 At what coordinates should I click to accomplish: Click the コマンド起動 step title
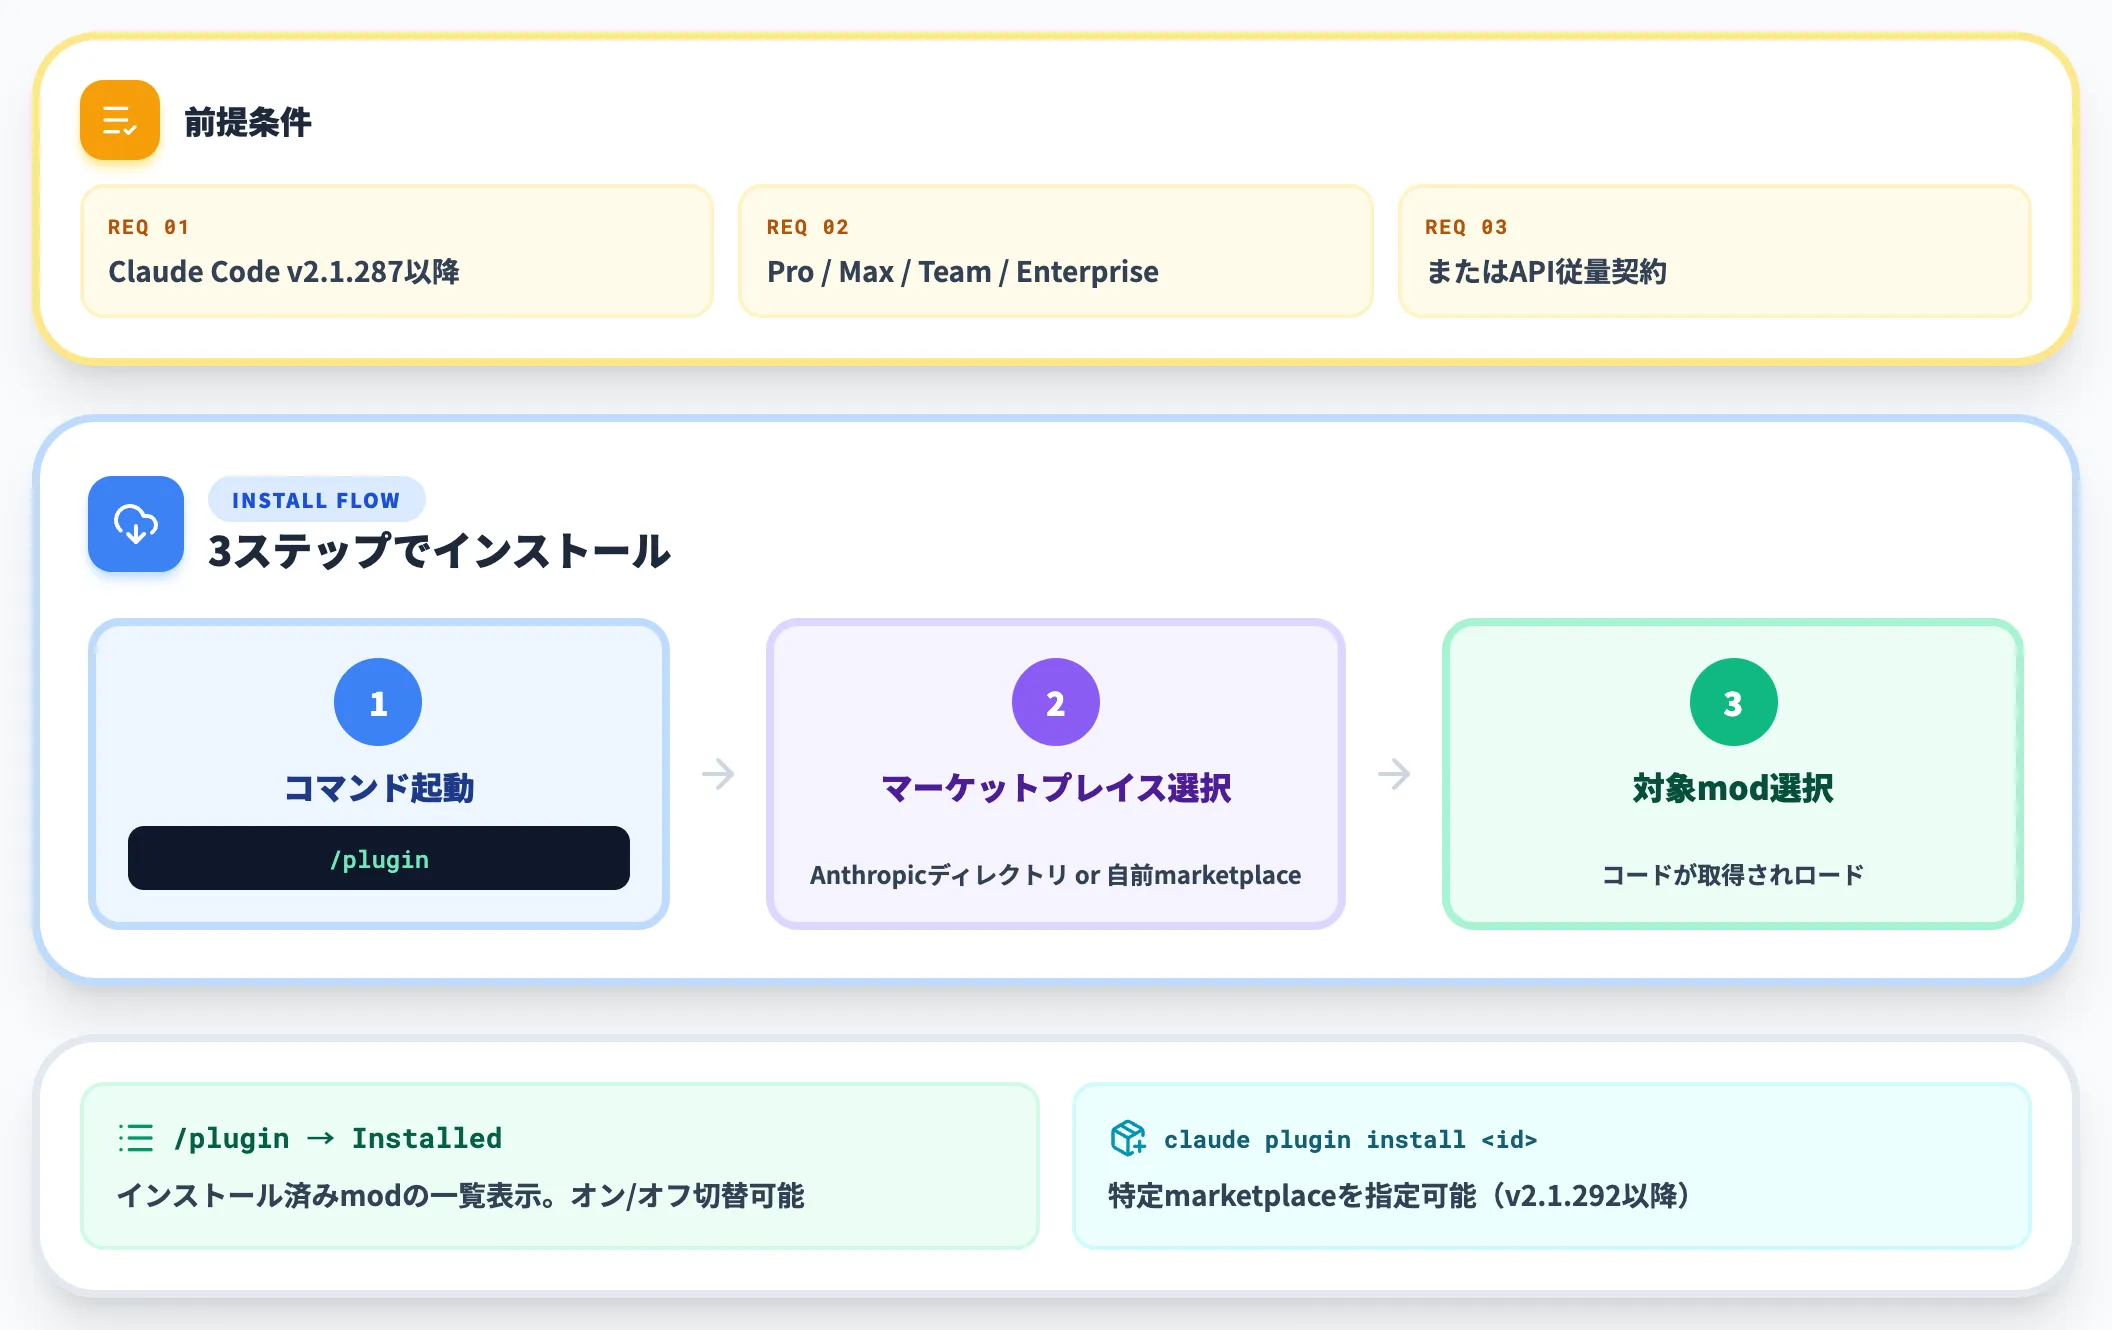(x=379, y=788)
